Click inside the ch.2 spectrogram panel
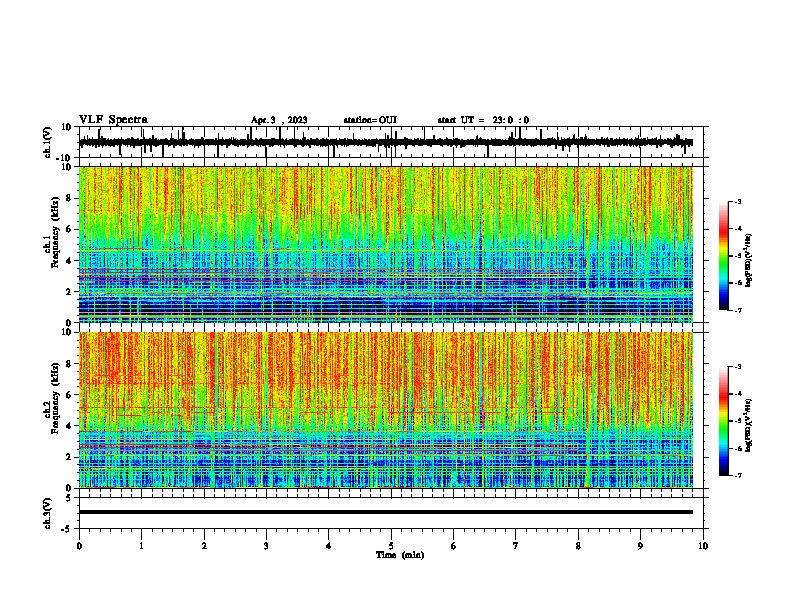This screenshot has width=792, height=612. [x=386, y=410]
